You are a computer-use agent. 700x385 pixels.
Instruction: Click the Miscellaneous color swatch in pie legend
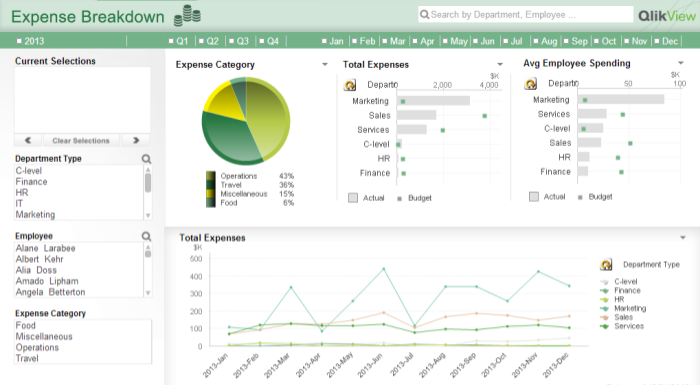click(x=211, y=194)
